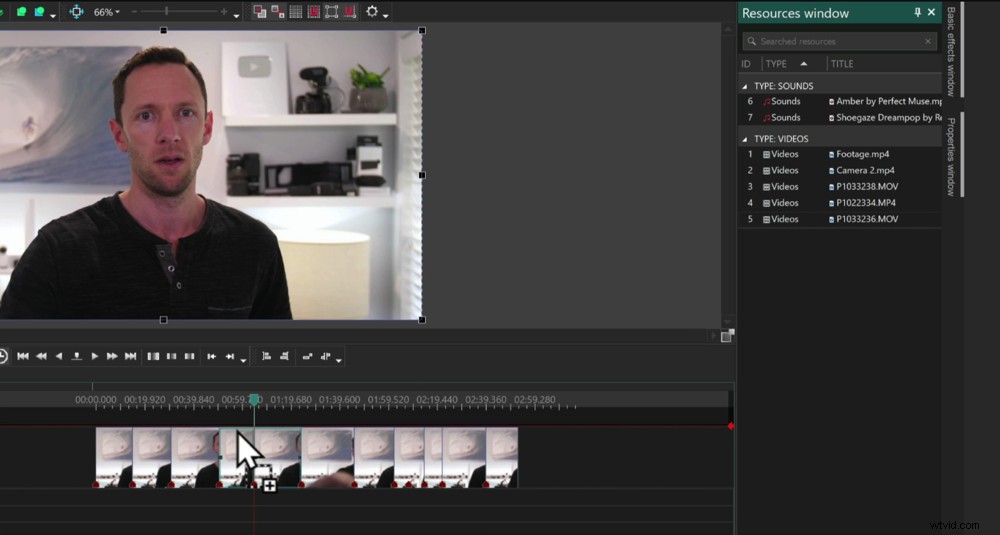
Task: Click the blue-green speech bubble icon
Action: [40, 11]
